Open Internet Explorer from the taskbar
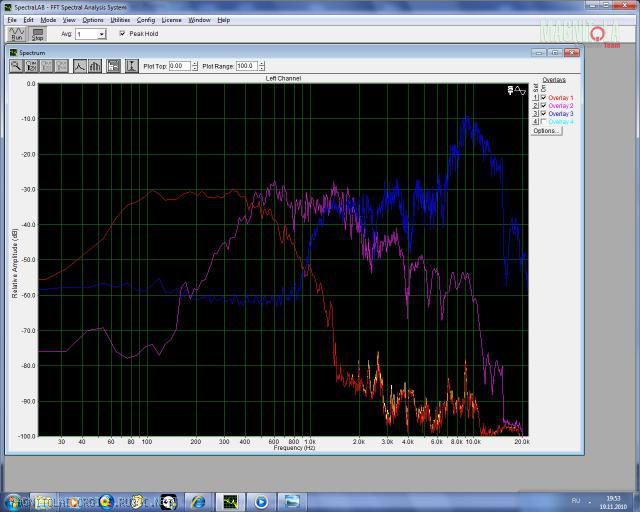 [x=199, y=502]
